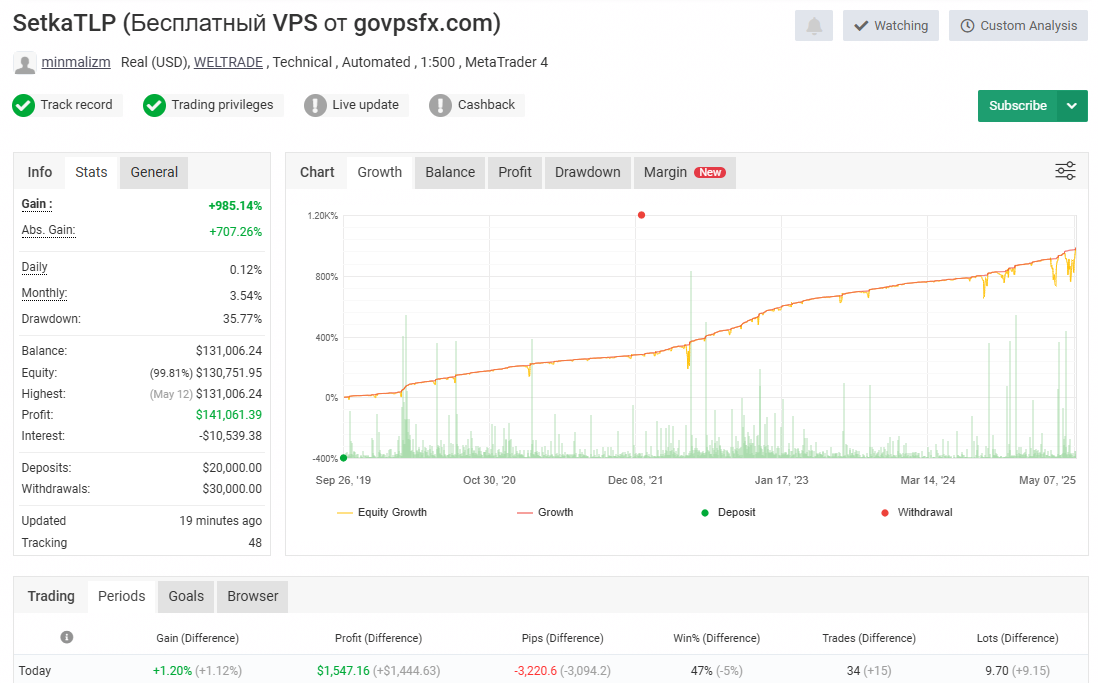Open the chart settings sliders icon
The image size is (1098, 683).
tap(1065, 171)
